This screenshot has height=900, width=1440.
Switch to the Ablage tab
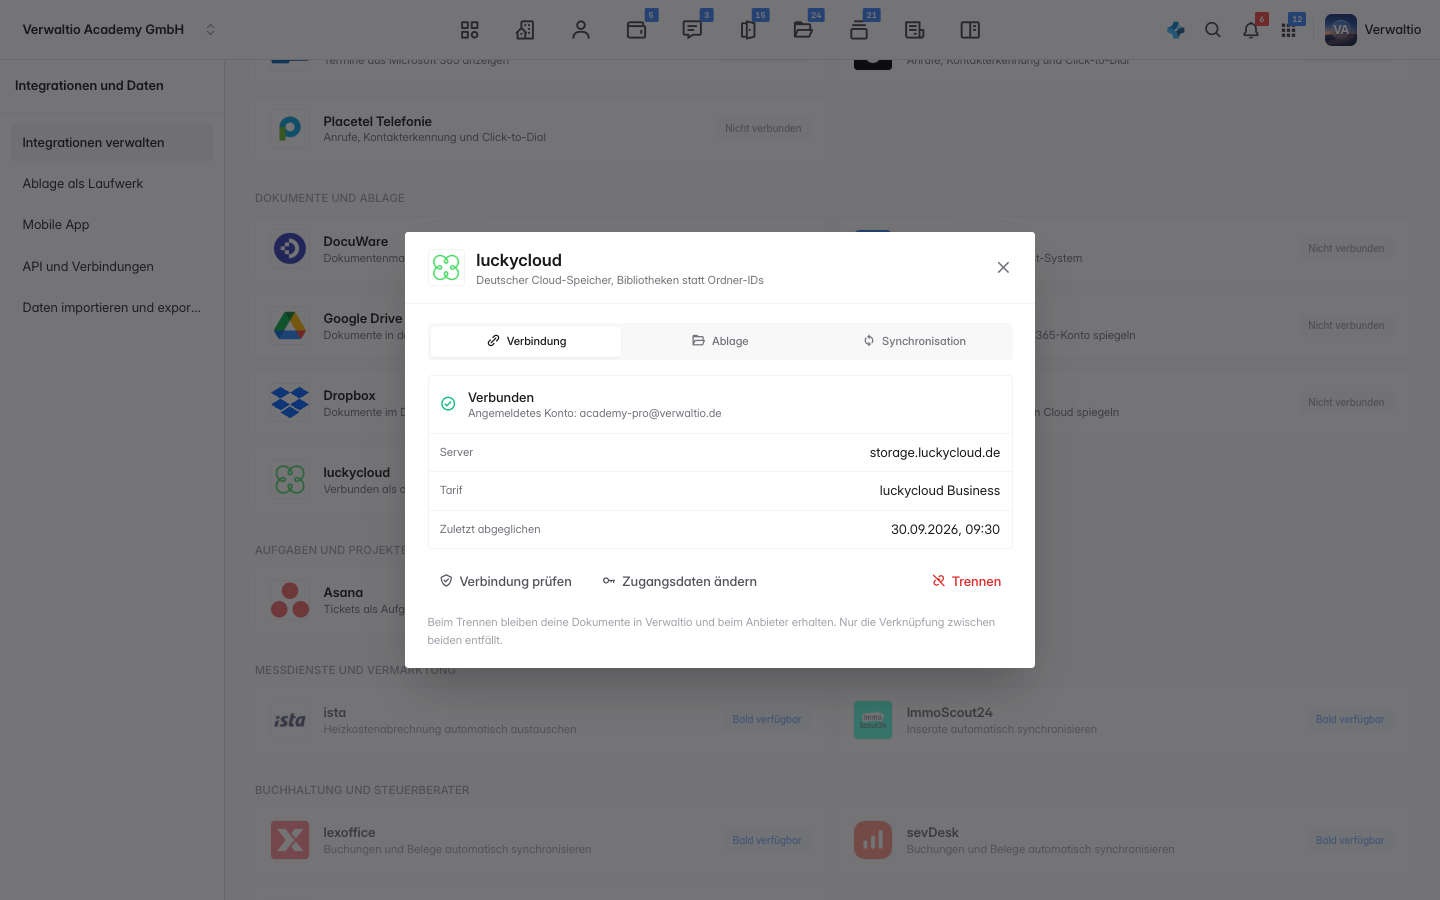(720, 341)
